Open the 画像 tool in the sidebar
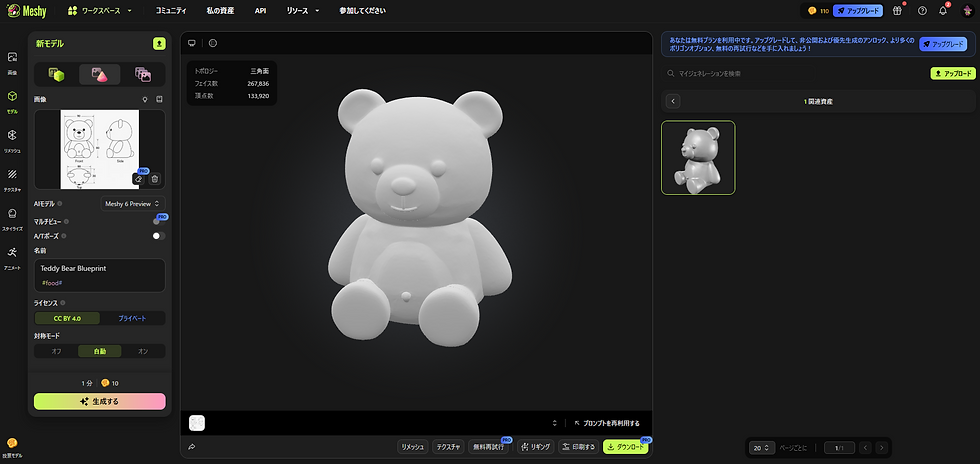Viewport: 980px width, 464px height. point(12,61)
